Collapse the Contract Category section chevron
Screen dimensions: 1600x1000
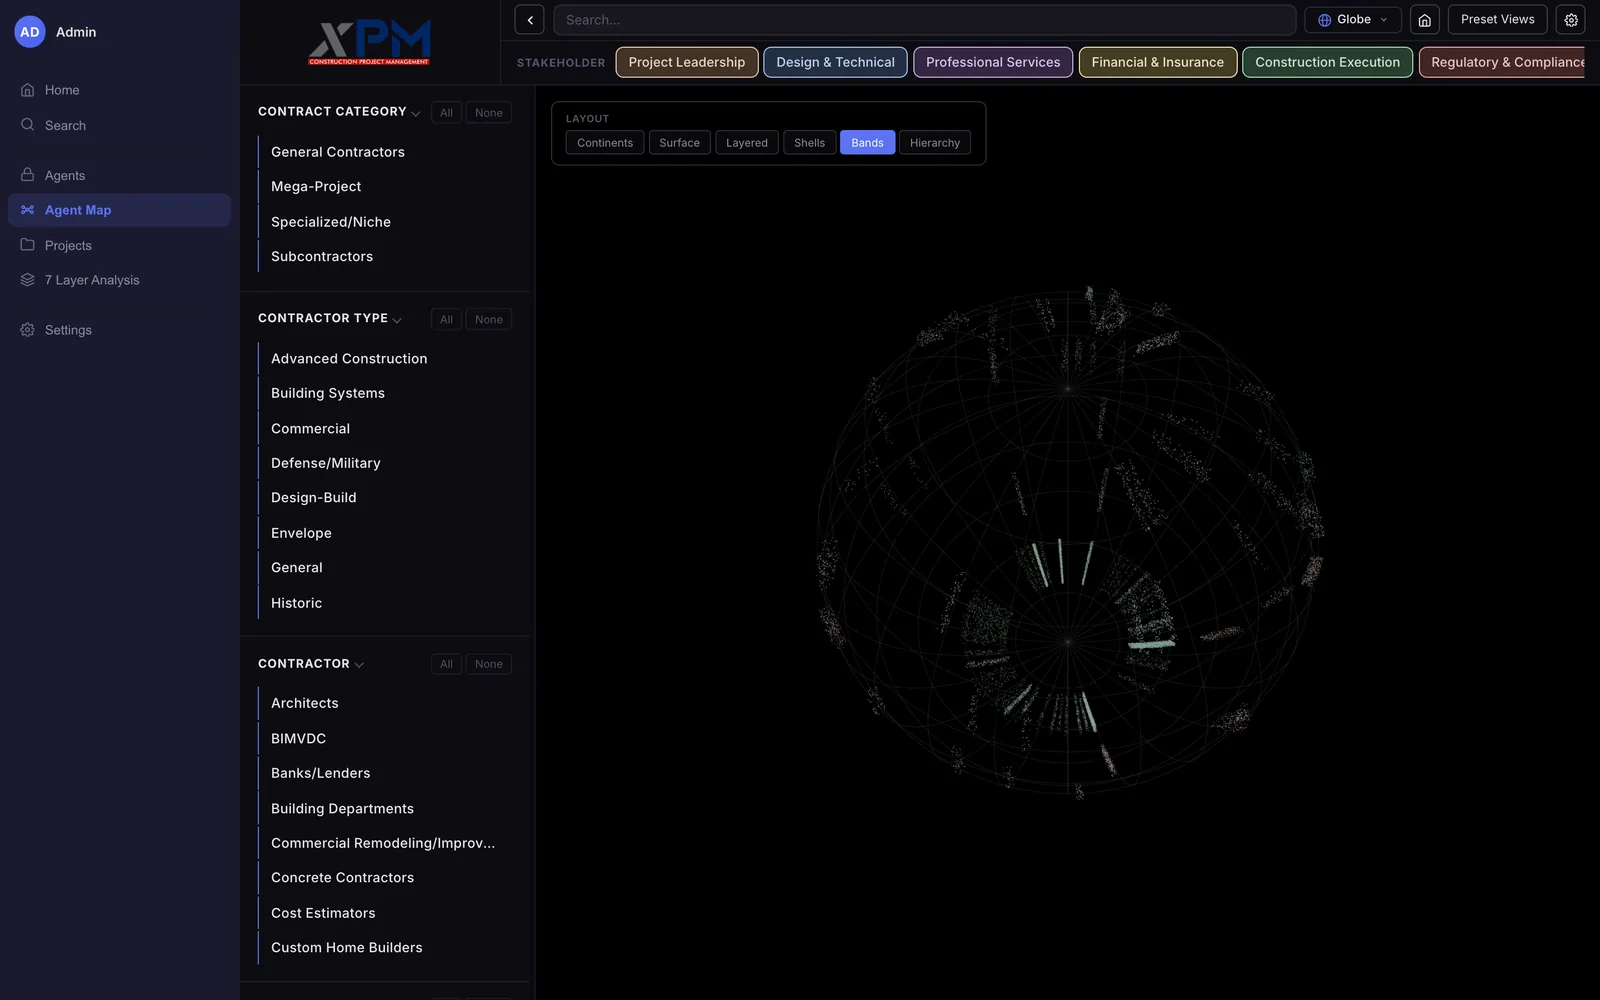416,113
